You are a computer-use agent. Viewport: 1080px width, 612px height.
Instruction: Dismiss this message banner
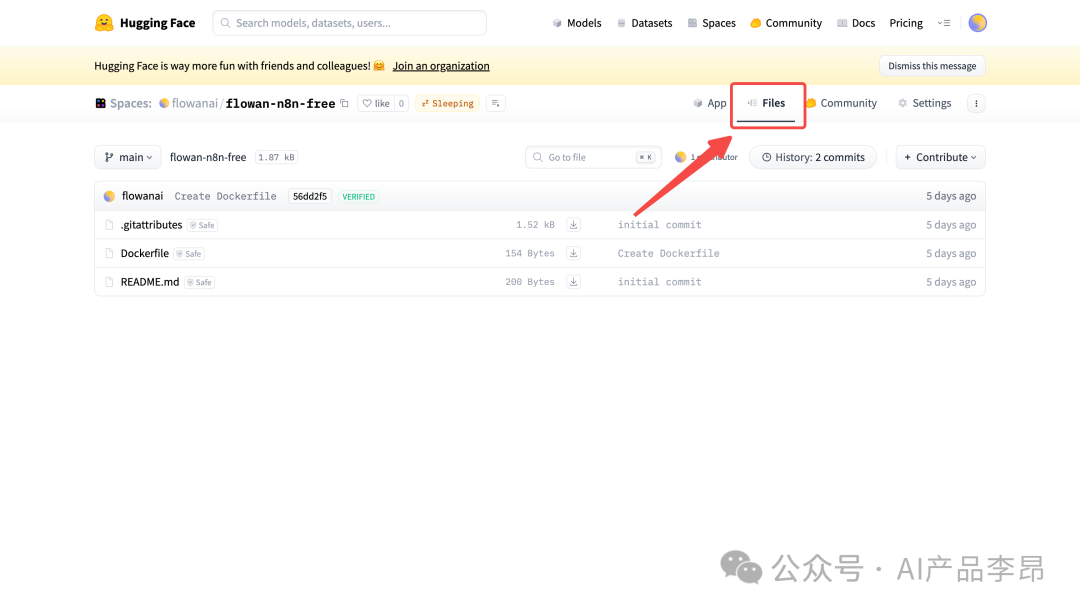(932, 66)
